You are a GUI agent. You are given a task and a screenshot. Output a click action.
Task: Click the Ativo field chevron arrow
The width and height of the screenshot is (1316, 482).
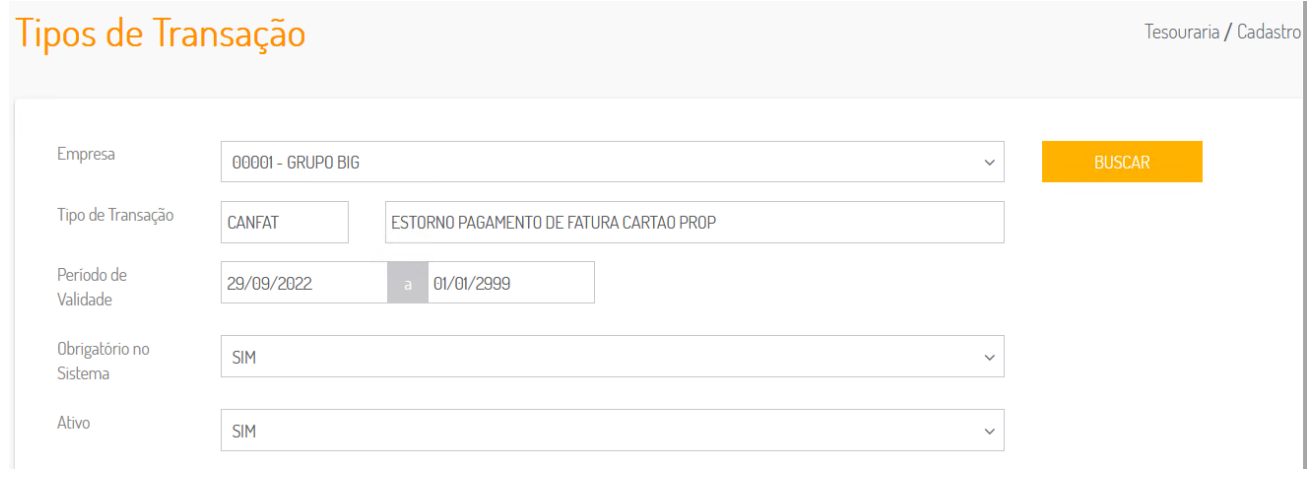coord(989,432)
